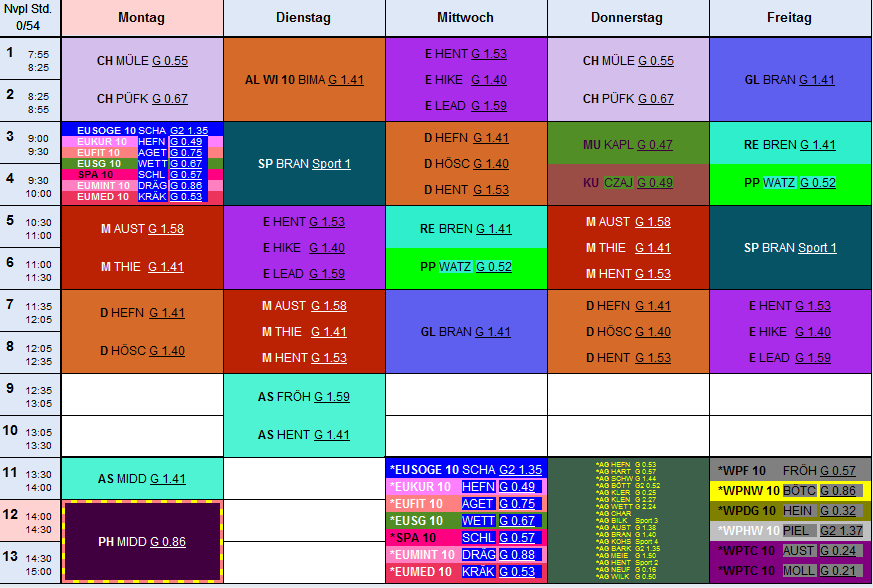Click G 0.86 room link for PH MIDD
This screenshot has height=588, width=873.
pos(168,542)
